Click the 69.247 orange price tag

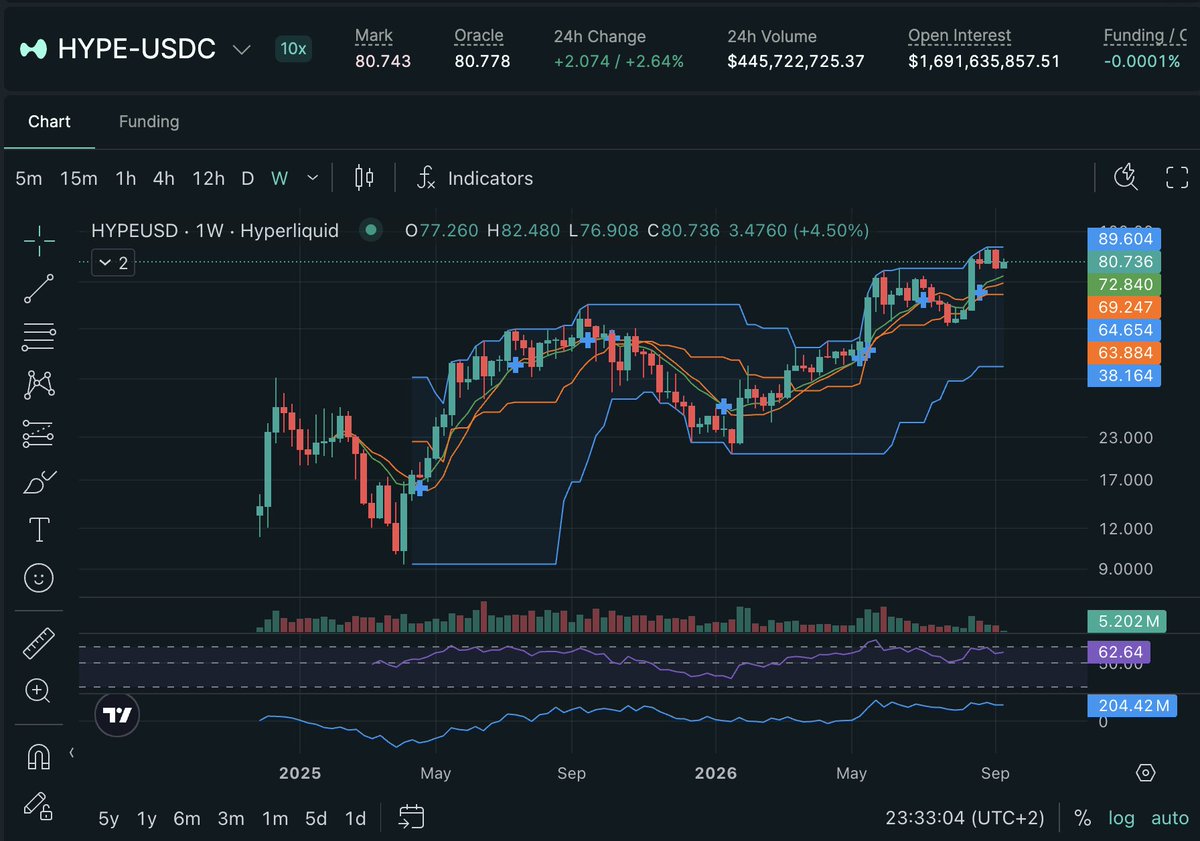tap(1124, 307)
